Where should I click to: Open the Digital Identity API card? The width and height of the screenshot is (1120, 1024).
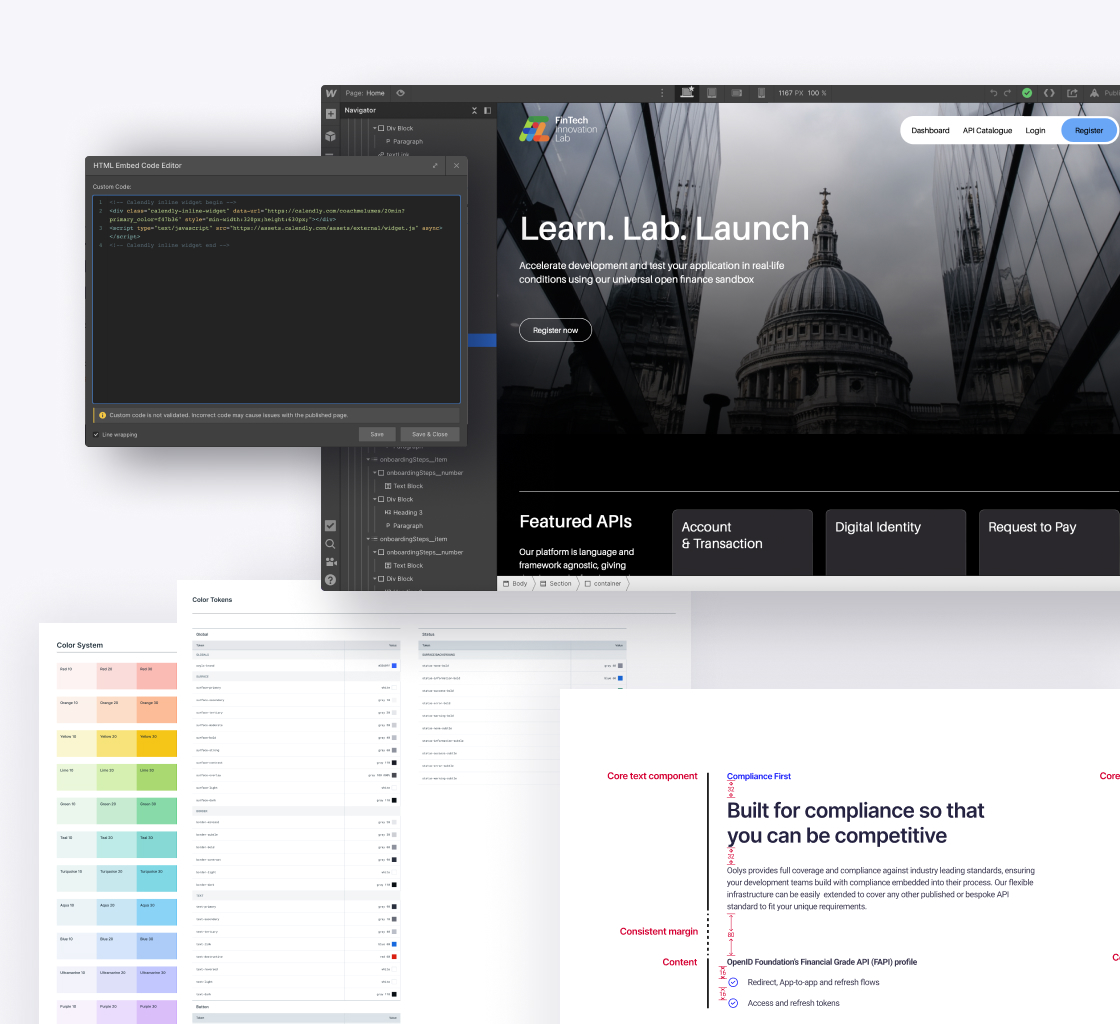[x=896, y=542]
